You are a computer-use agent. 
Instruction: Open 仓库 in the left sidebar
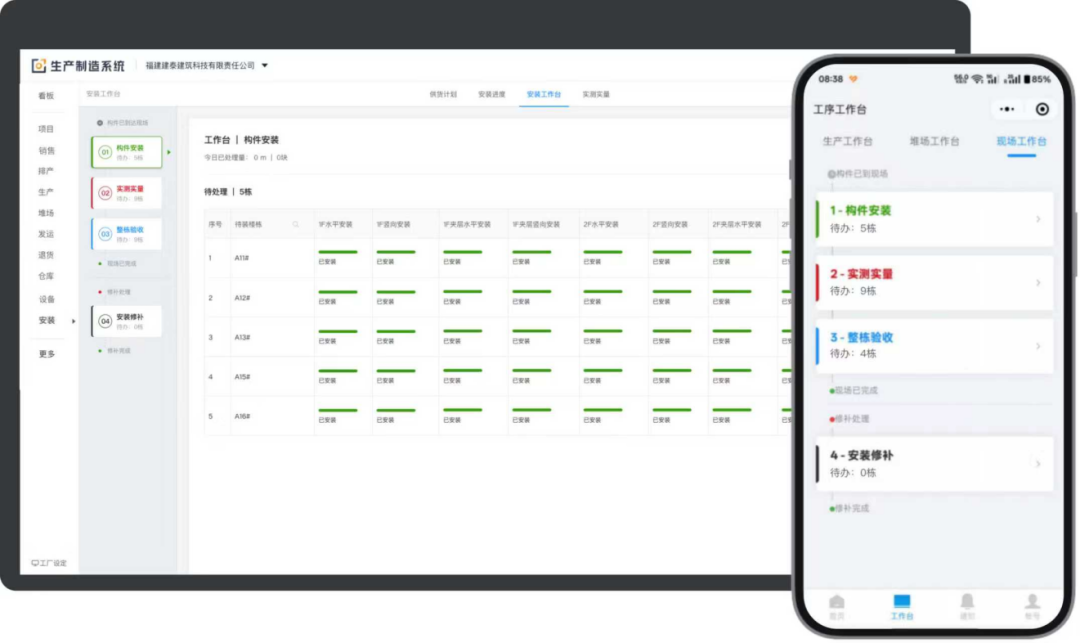tap(45, 276)
